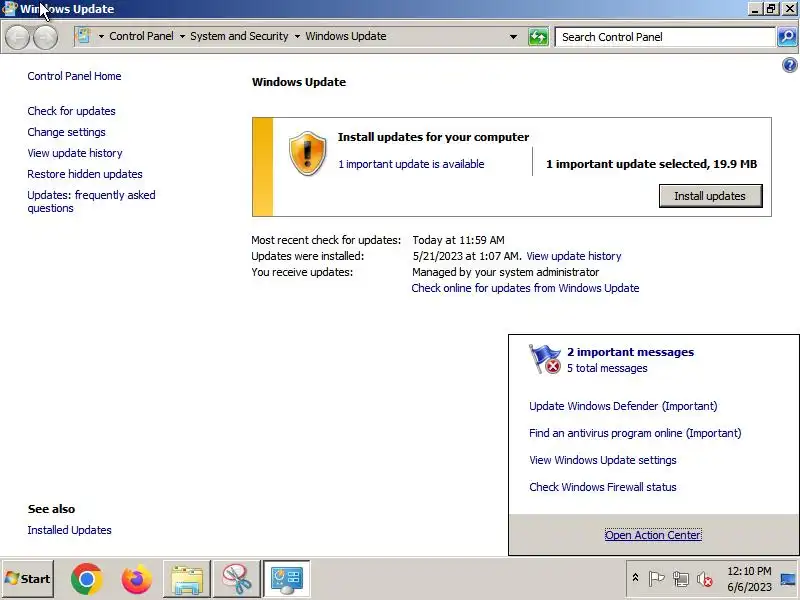
Task: Click the muted volume tray icon
Action: pos(705,579)
